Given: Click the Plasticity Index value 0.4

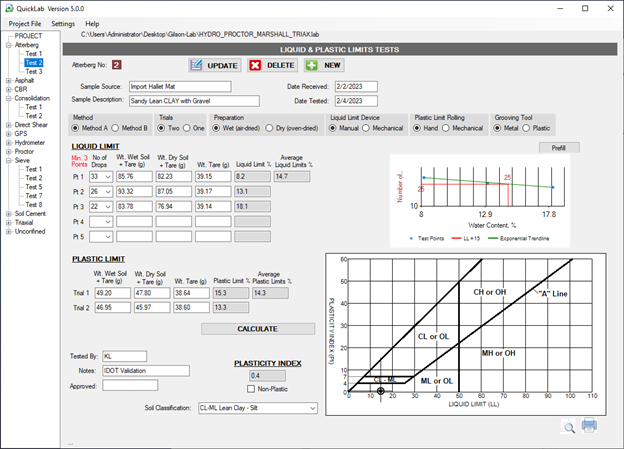Looking at the screenshot, I should click(267, 376).
